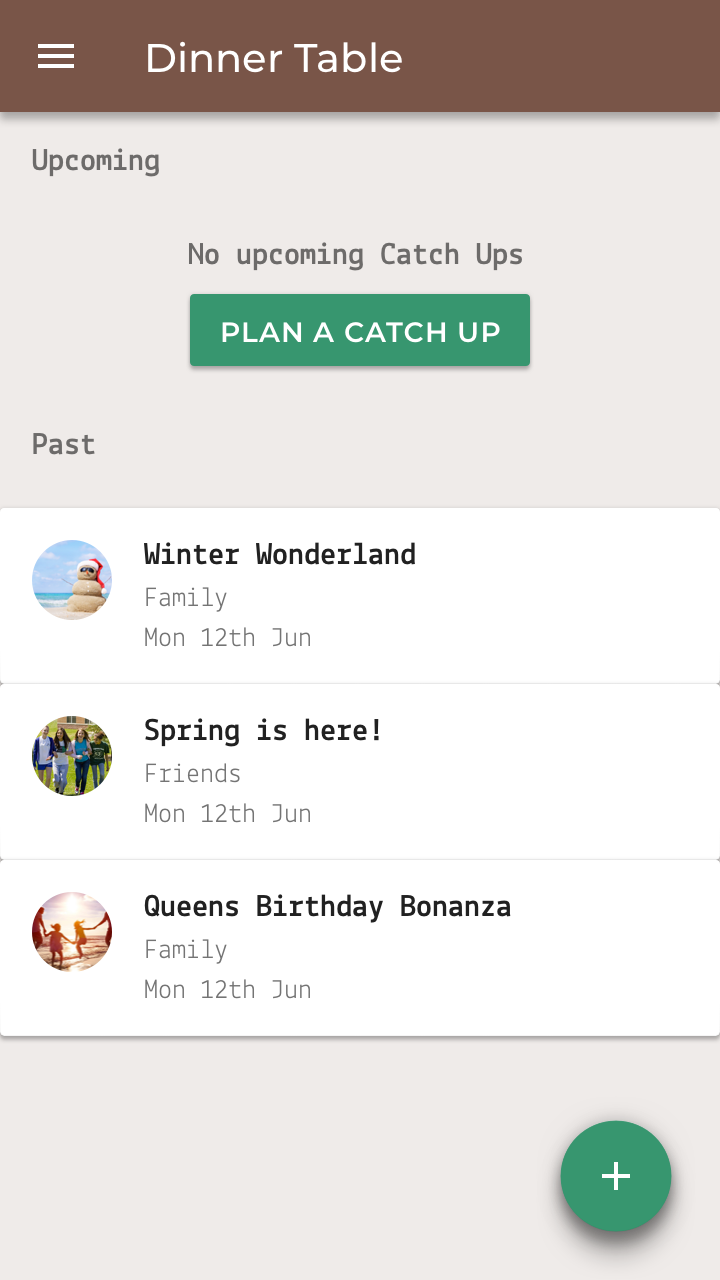This screenshot has height=1280, width=720.
Task: Tap the green plus floating button
Action: click(x=615, y=1176)
